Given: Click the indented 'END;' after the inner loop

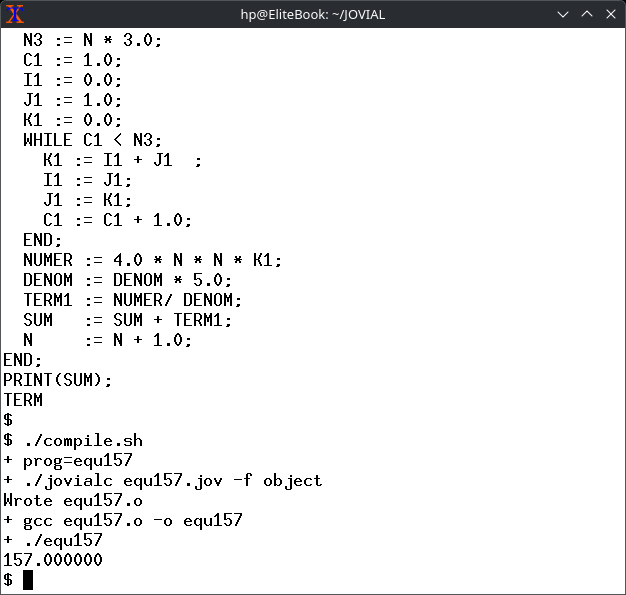Looking at the screenshot, I should click(x=42, y=240).
